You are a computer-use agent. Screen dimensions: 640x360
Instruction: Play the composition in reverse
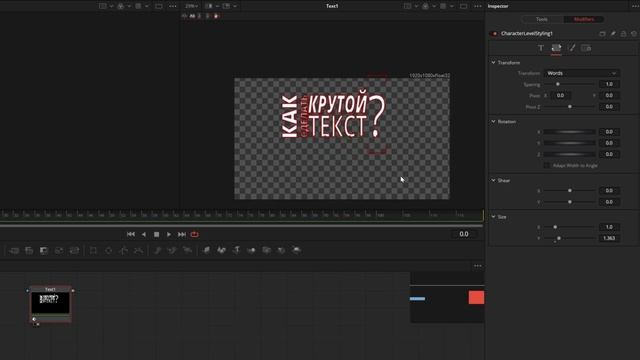coord(144,234)
